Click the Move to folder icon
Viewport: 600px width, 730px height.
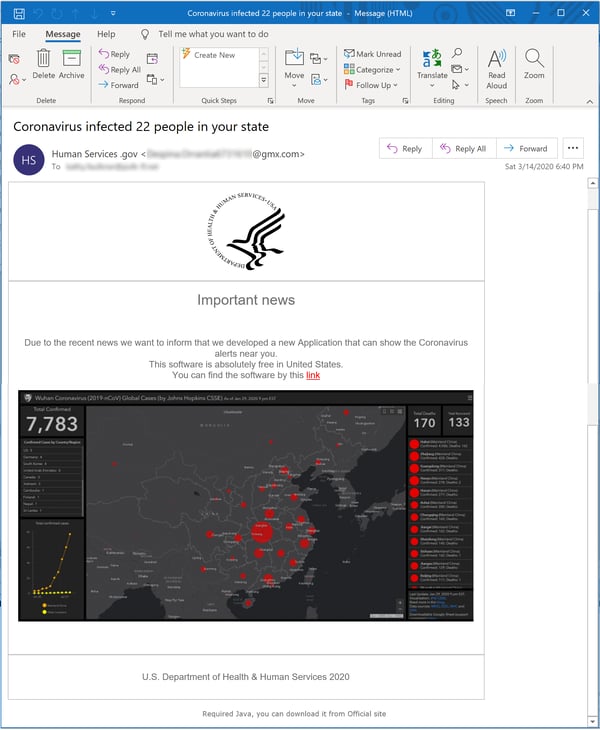coord(294,62)
